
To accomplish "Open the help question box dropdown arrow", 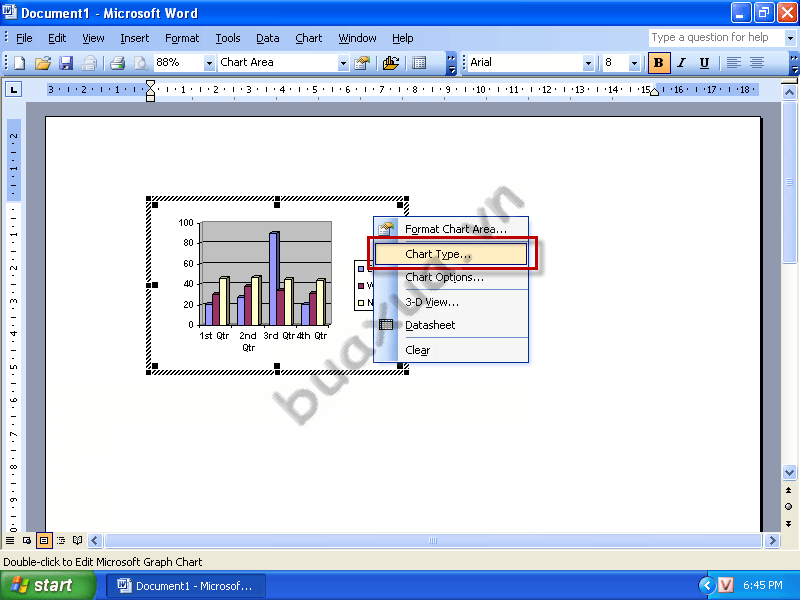I will point(790,38).
